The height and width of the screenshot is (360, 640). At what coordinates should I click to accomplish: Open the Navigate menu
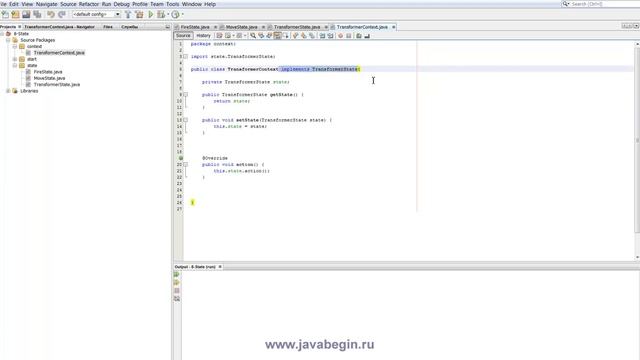pos(47,4)
